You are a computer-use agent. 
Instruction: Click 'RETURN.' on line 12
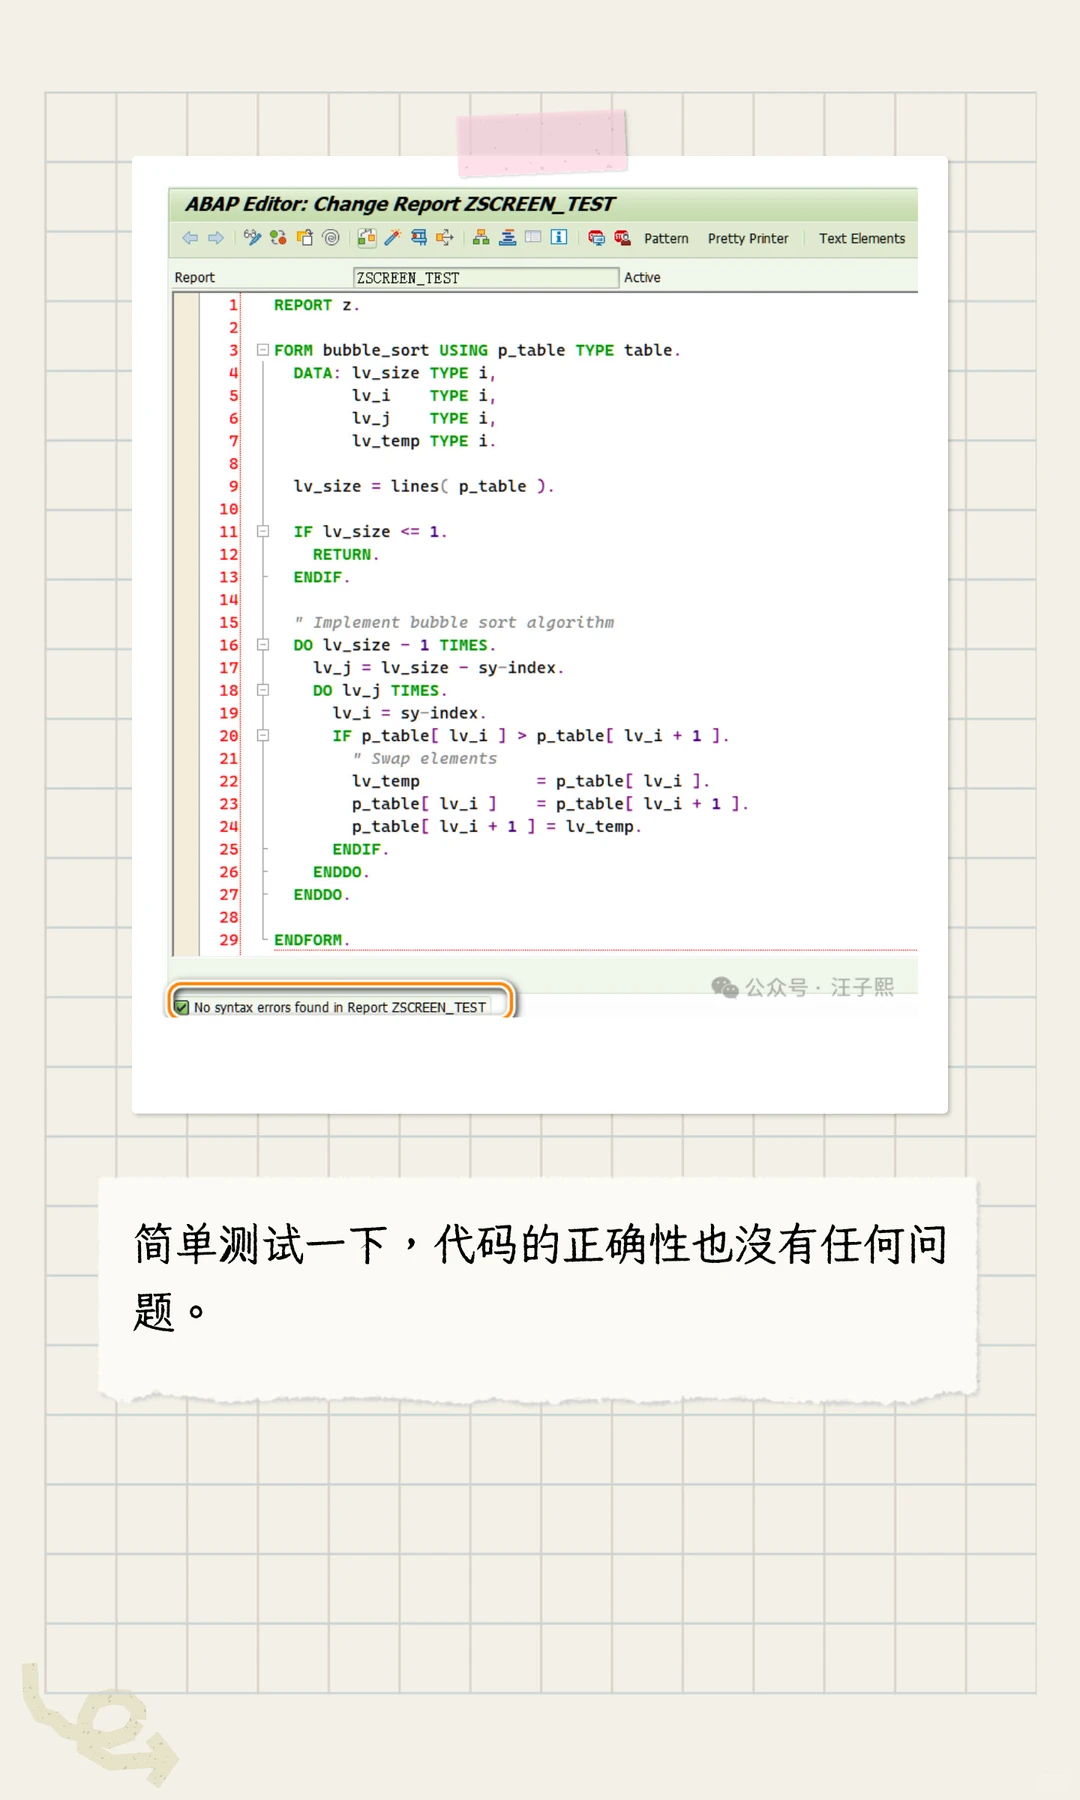345,554
